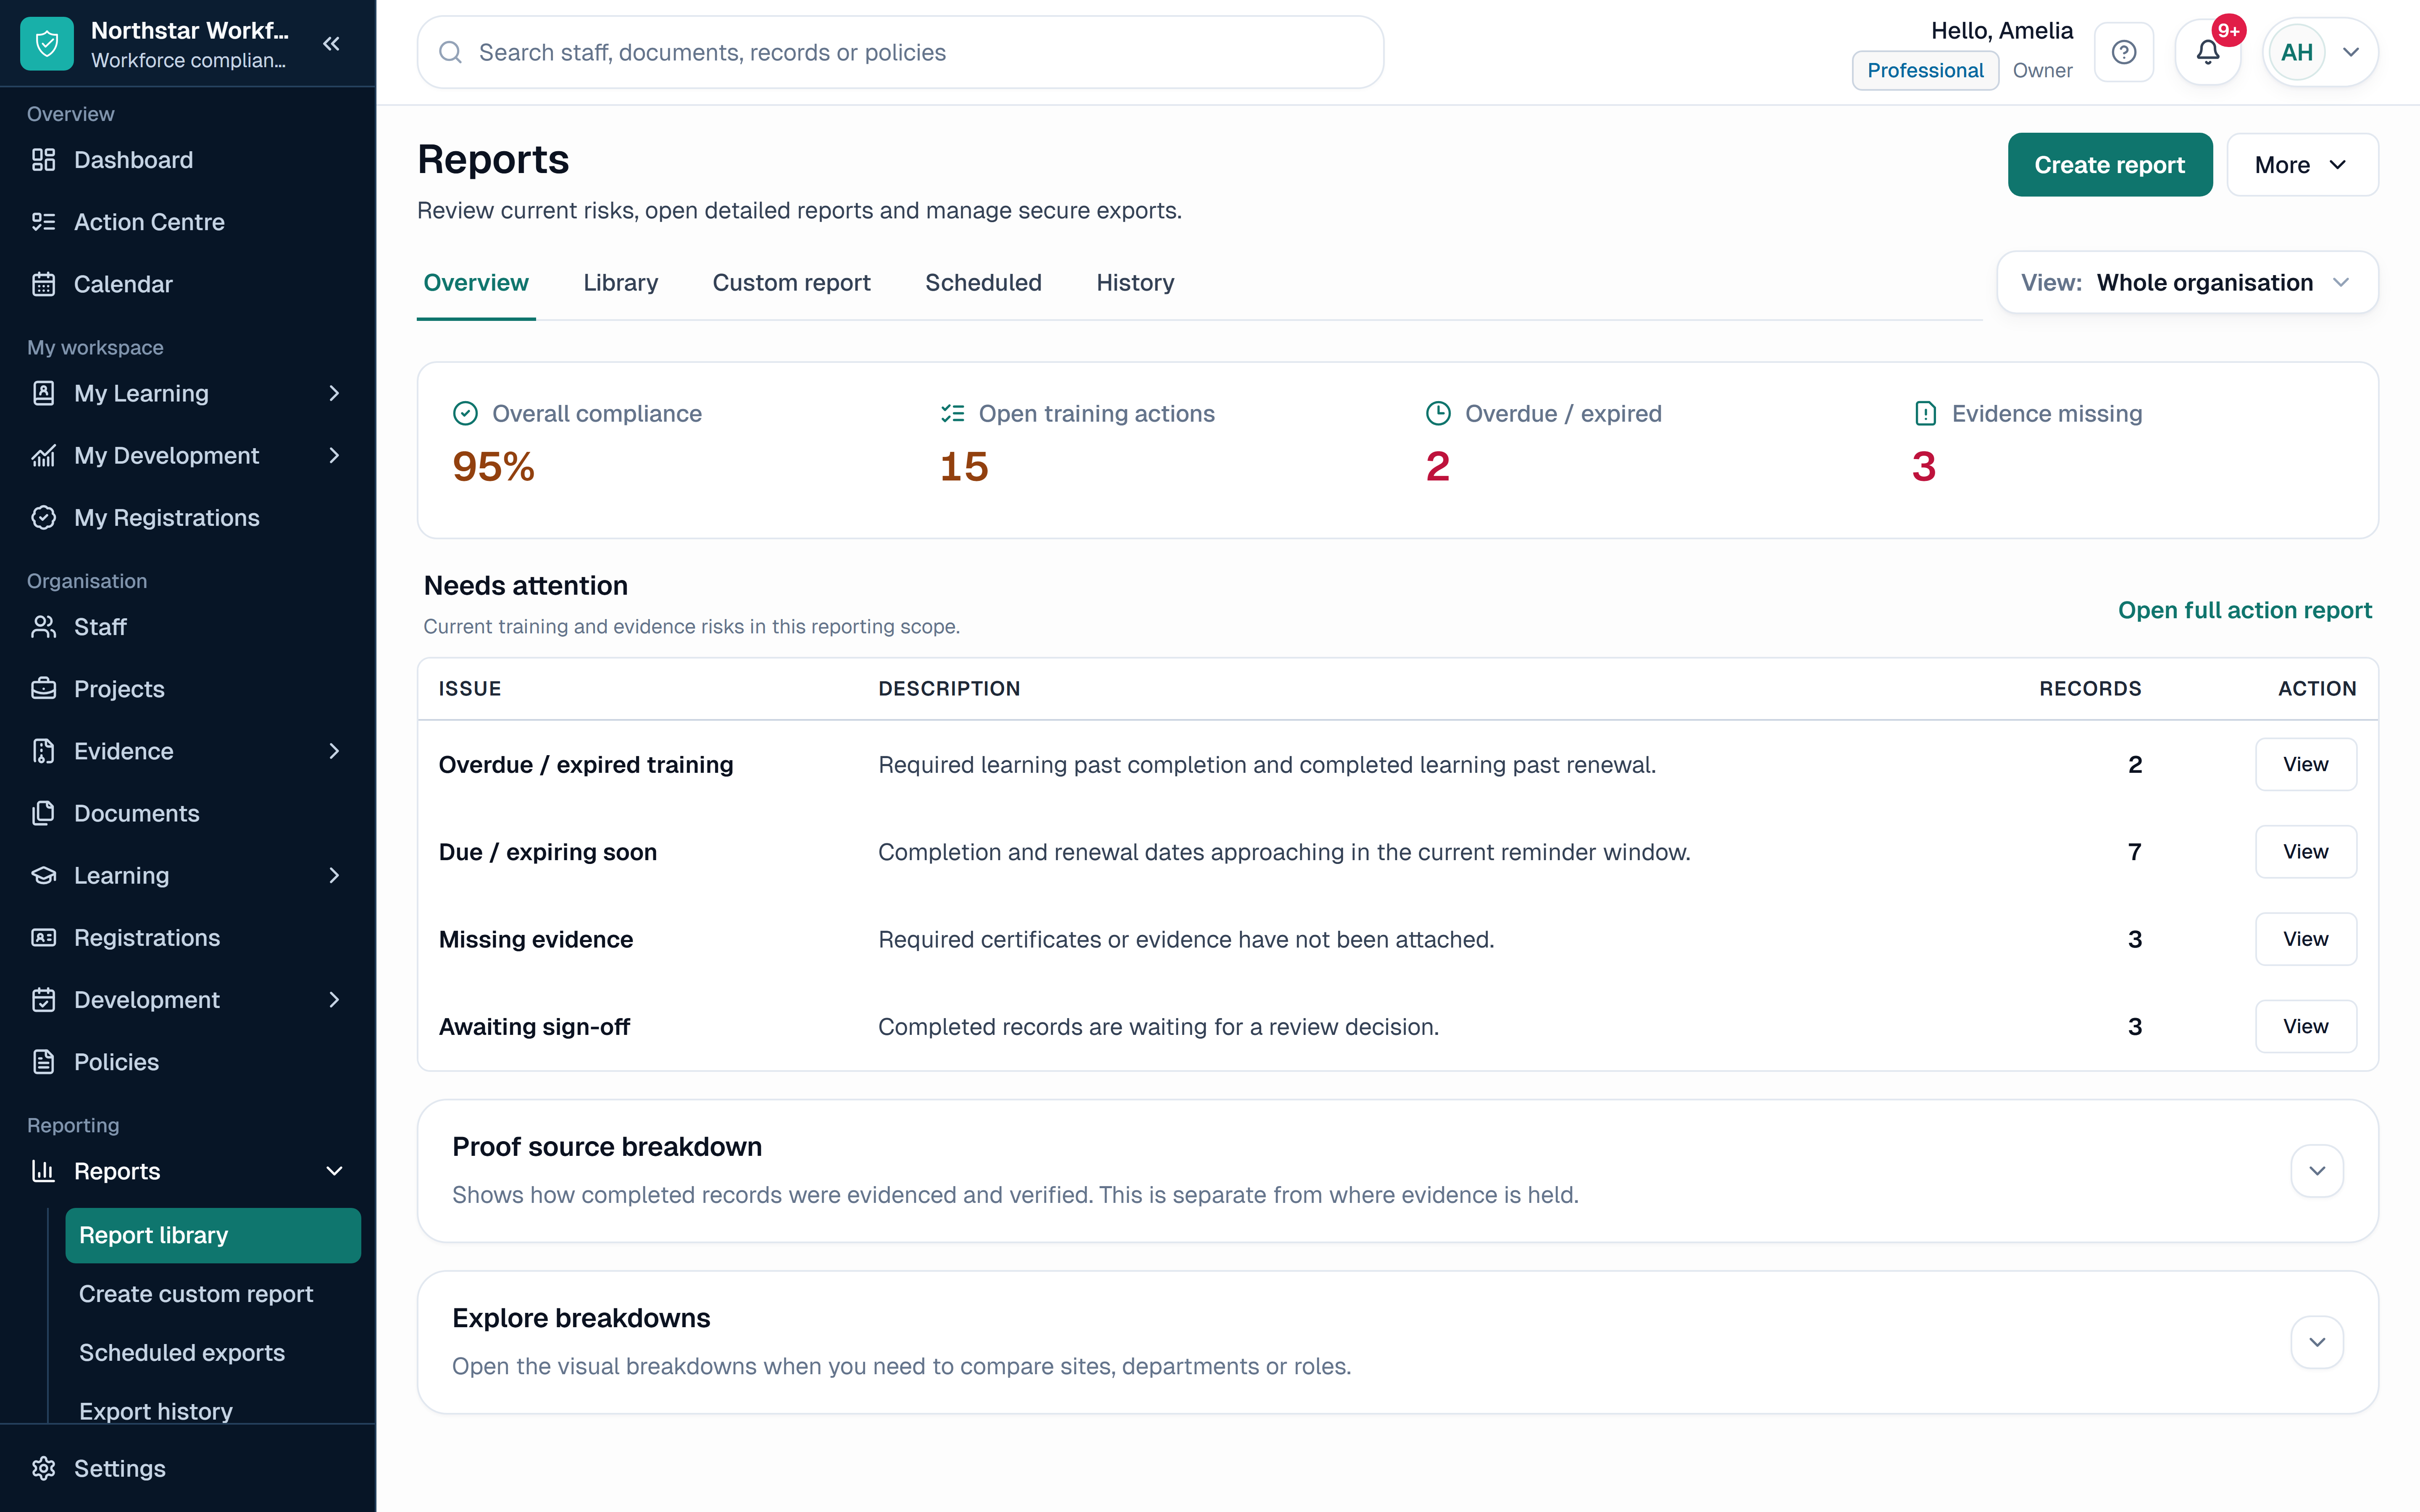
Task: Switch to the History tab
Action: pyautogui.click(x=1135, y=283)
